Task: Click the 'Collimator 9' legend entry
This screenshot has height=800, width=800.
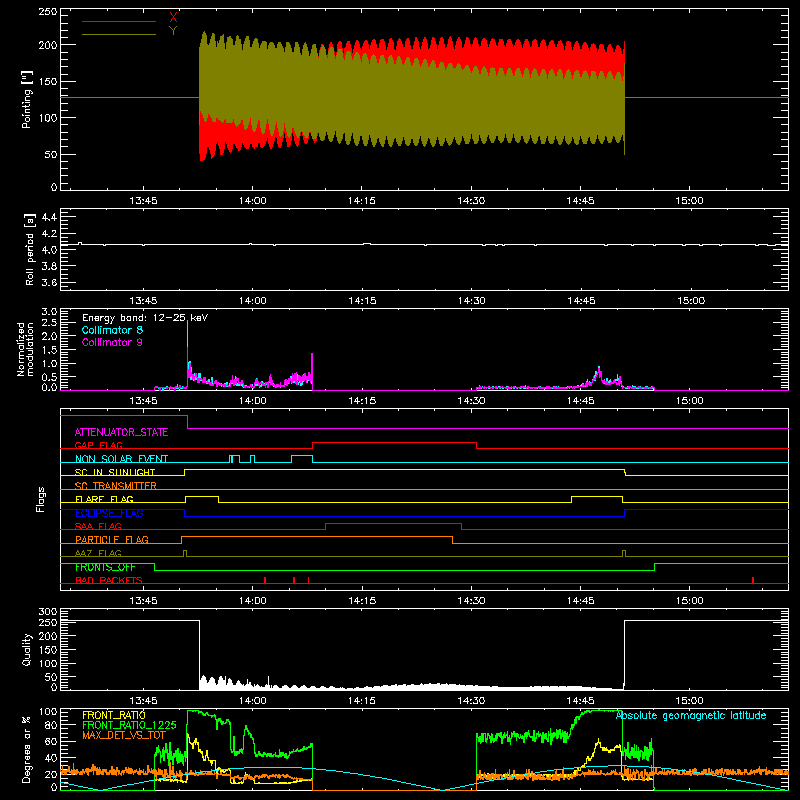Action: [112, 342]
